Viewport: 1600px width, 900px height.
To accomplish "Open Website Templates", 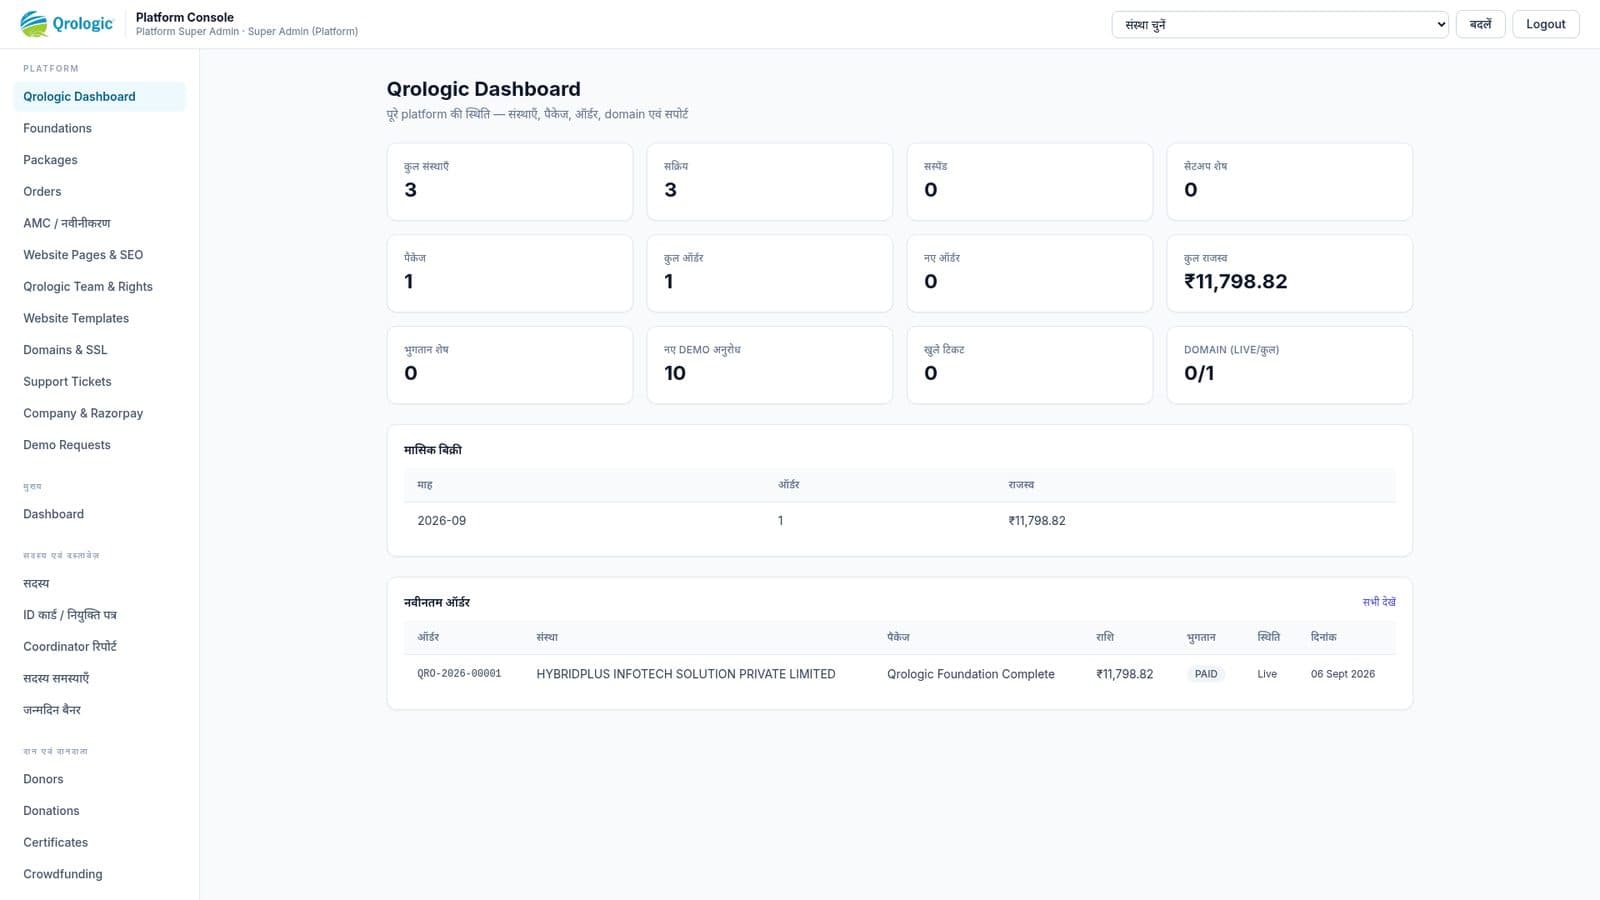I will (x=99, y=318).
